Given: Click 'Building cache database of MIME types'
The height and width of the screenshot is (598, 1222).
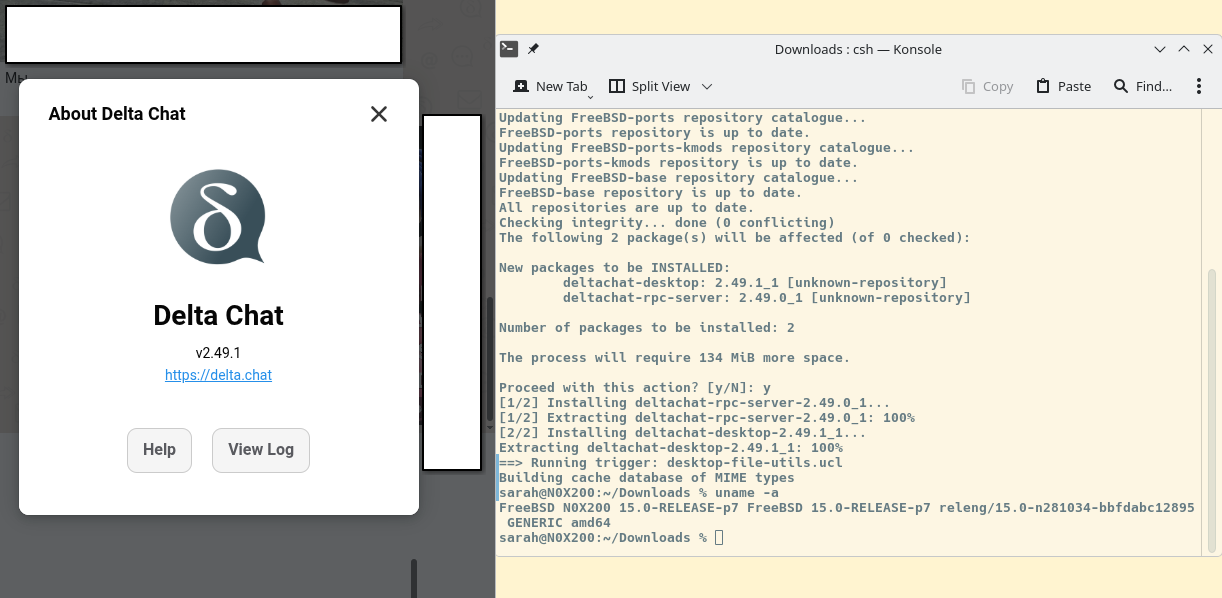Looking at the screenshot, I should (x=647, y=478).
